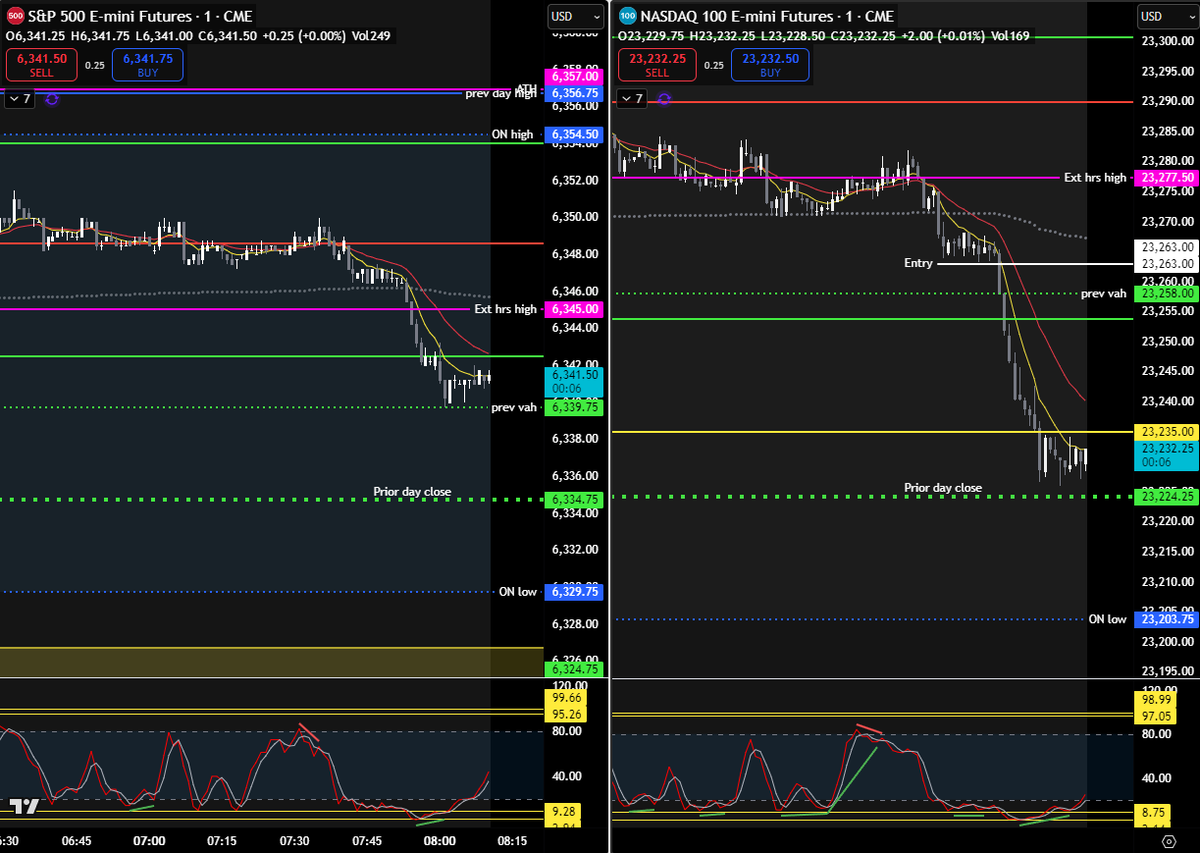1200x853 pixels.
Task: Click the 07:30 time axis label
Action: tap(294, 841)
